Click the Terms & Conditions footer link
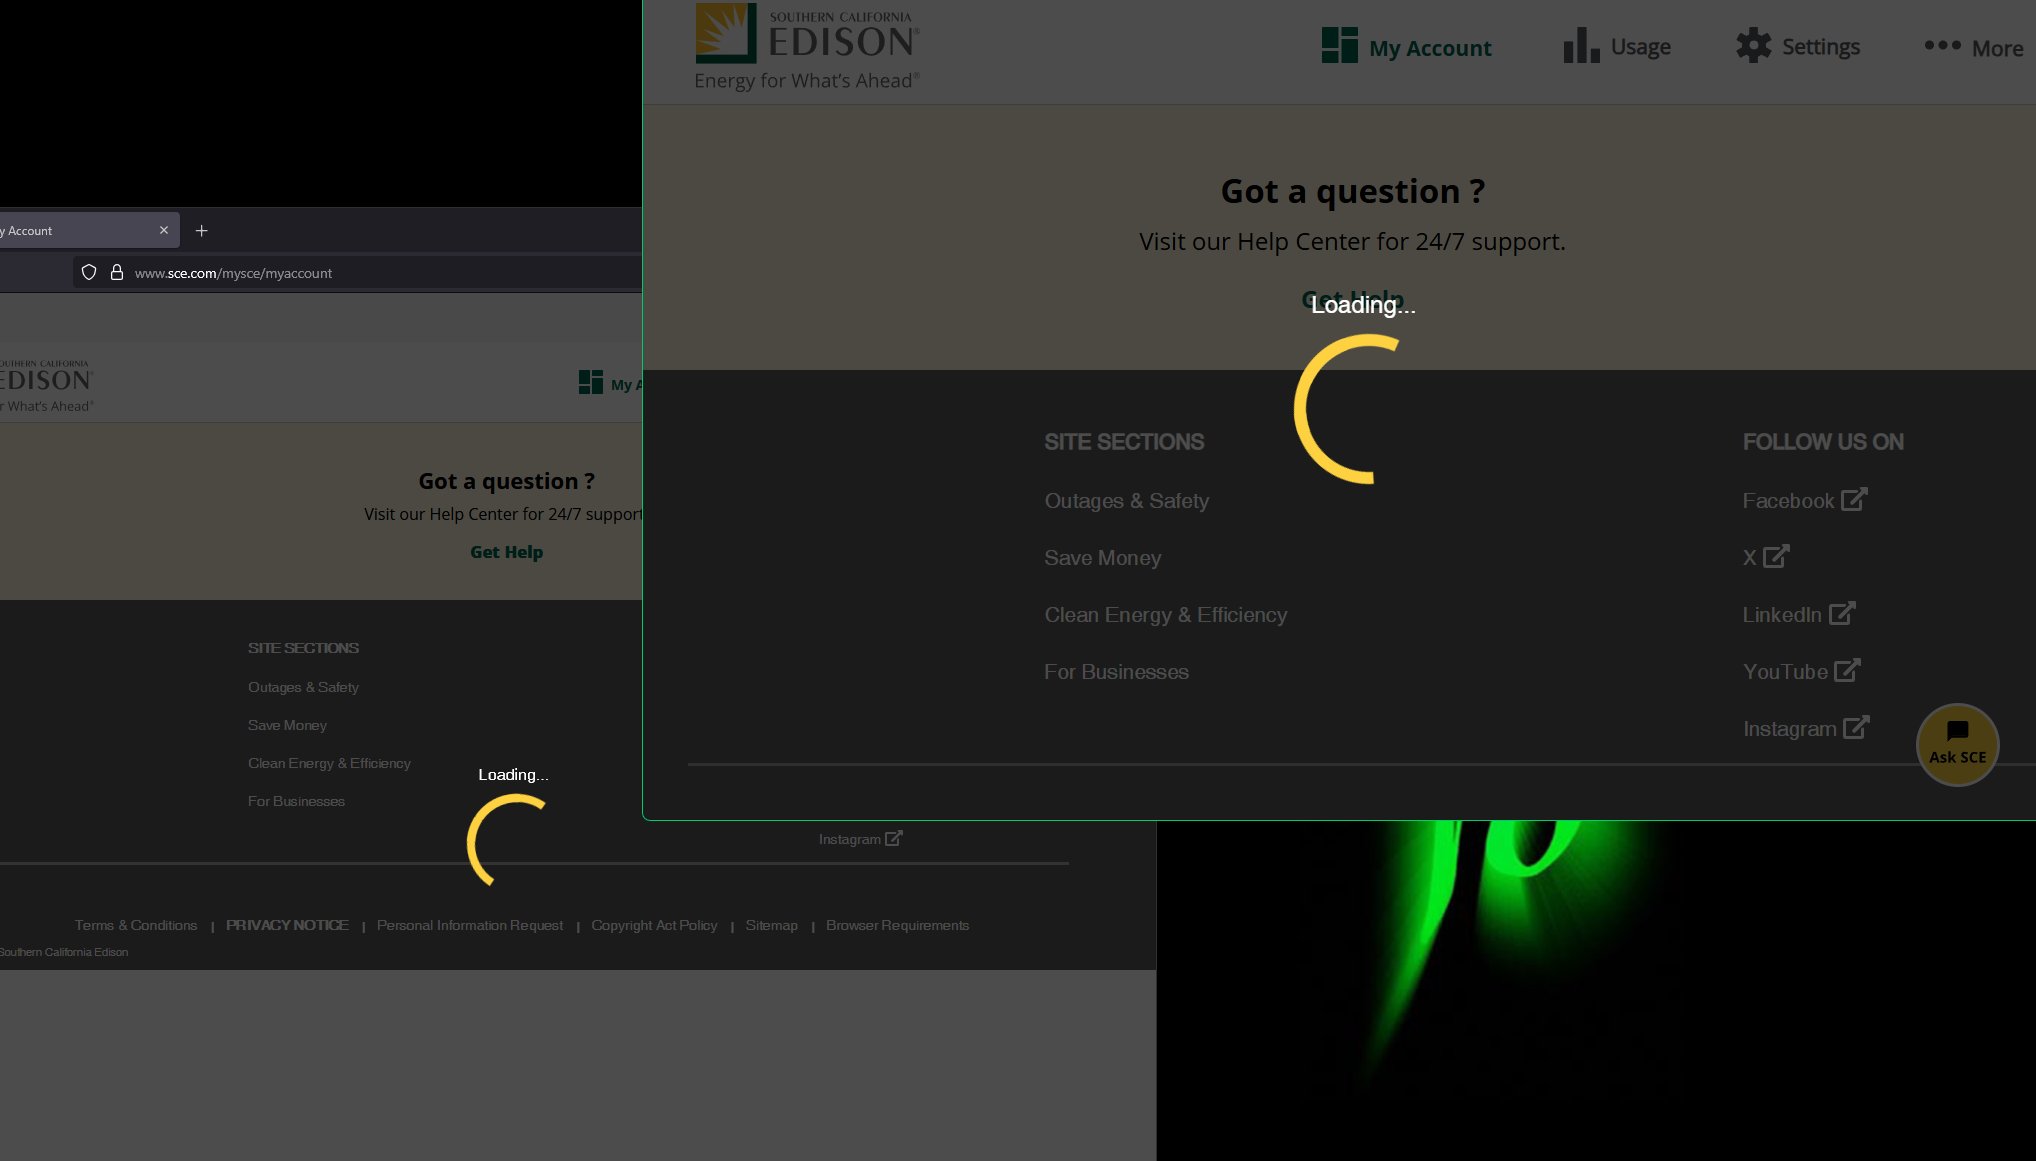2036x1161 pixels. [136, 925]
